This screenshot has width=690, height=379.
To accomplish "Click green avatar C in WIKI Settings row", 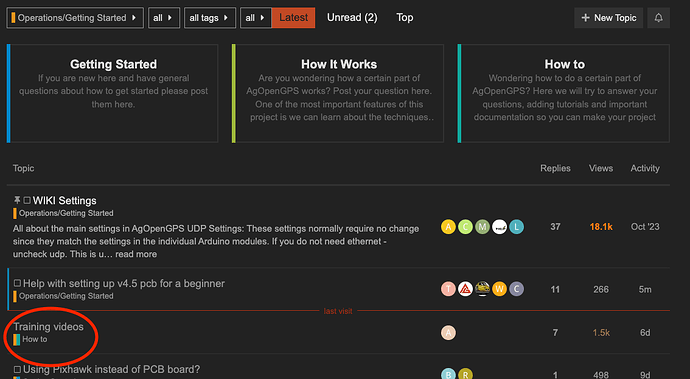I will [465, 227].
